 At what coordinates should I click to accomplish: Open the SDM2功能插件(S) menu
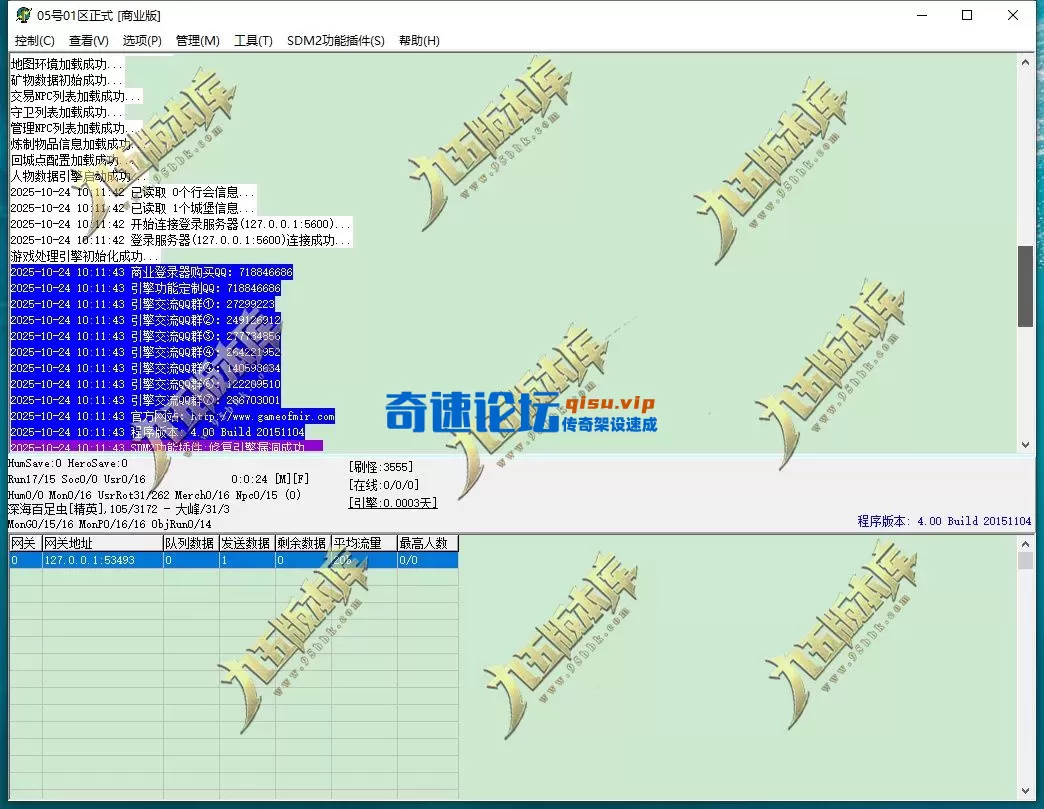(x=336, y=41)
